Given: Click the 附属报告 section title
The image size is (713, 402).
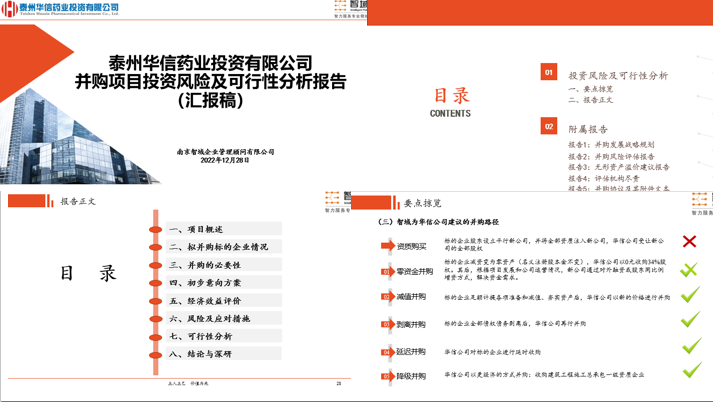Looking at the screenshot, I should click(x=588, y=129).
